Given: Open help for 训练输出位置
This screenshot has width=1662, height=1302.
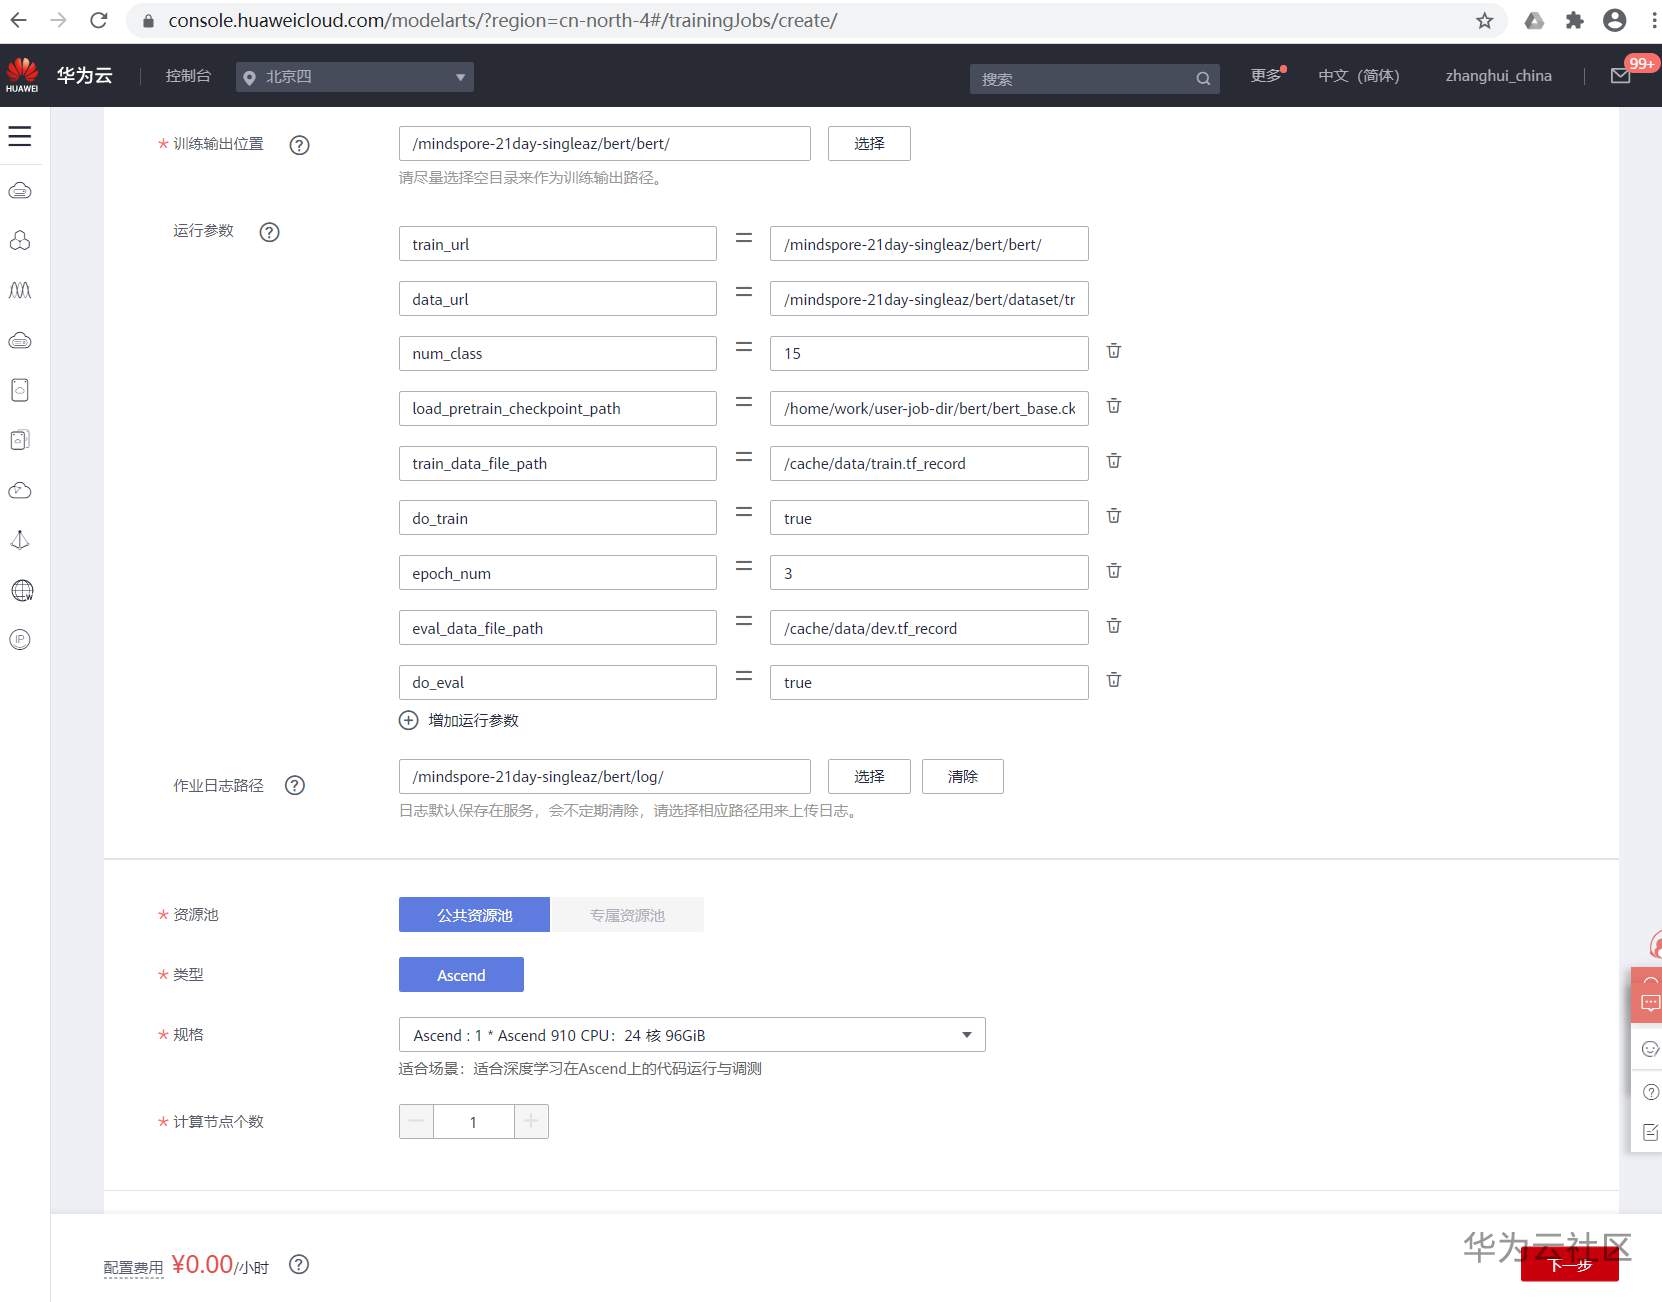Looking at the screenshot, I should coord(299,145).
